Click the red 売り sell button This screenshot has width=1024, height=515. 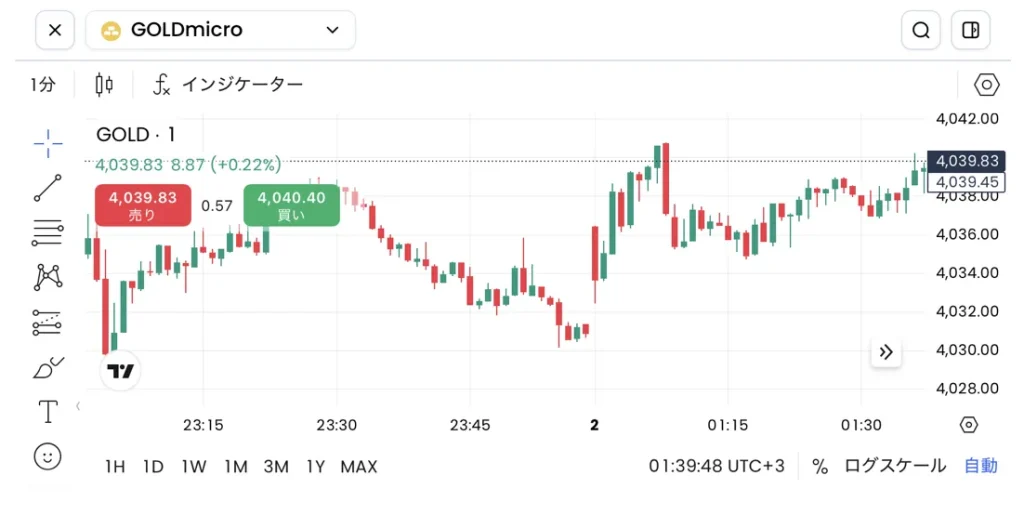coord(143,205)
